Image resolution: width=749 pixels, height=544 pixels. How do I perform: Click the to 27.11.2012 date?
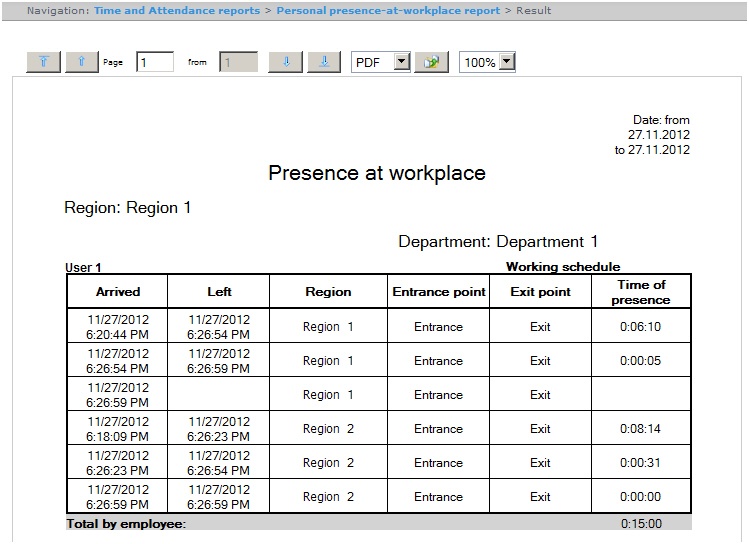coord(652,150)
